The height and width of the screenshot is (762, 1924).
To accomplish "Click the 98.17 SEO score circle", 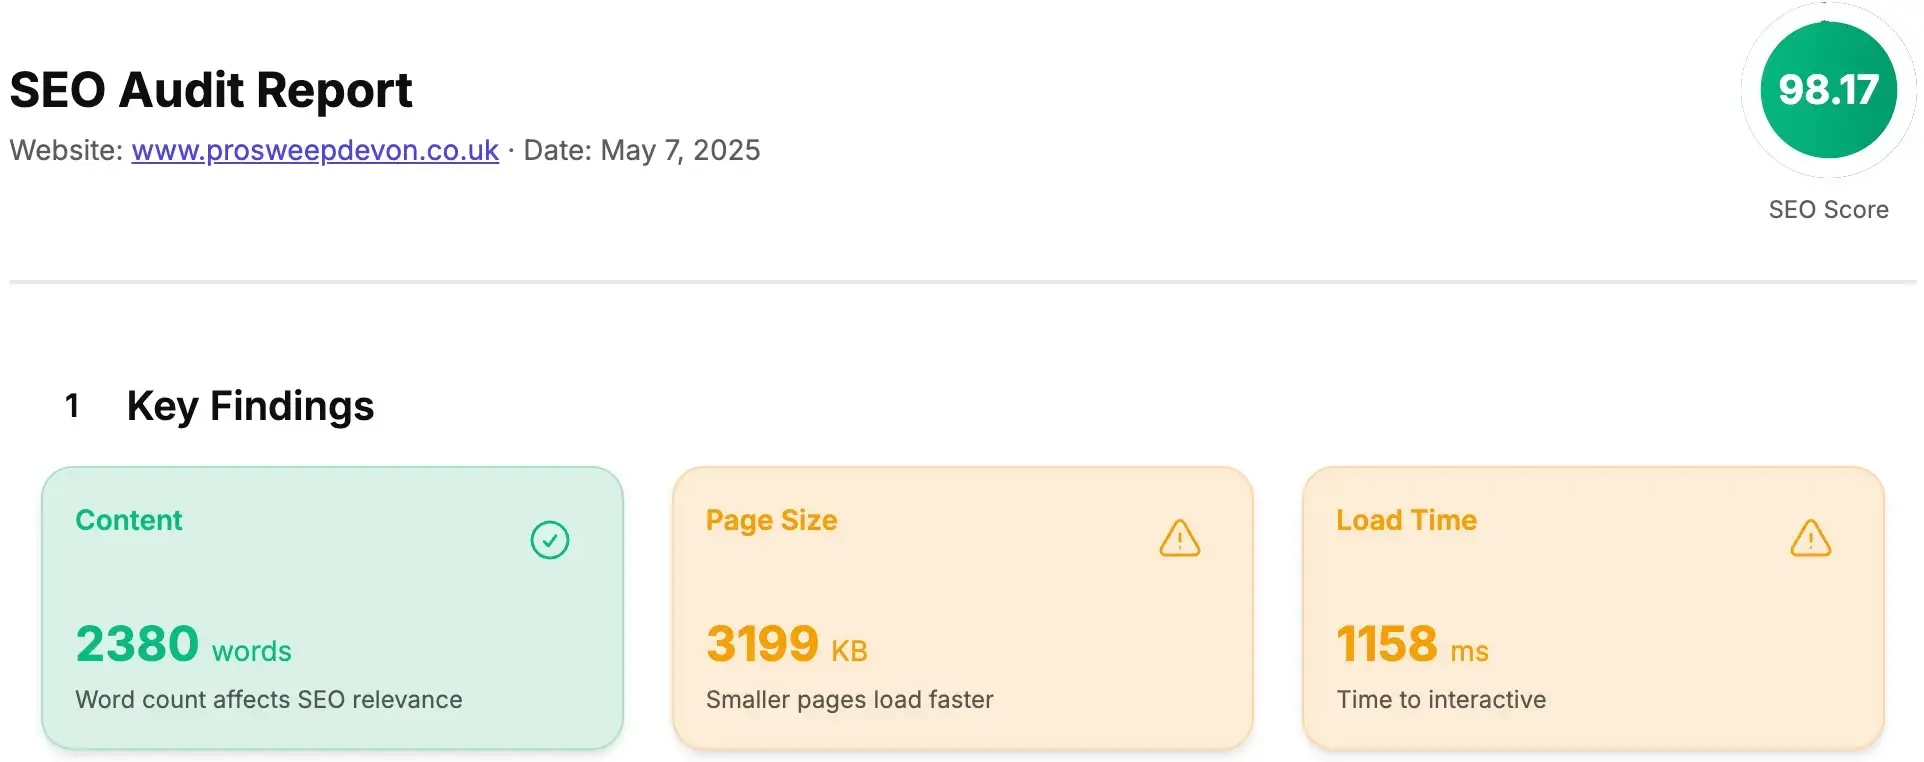I will point(1828,90).
